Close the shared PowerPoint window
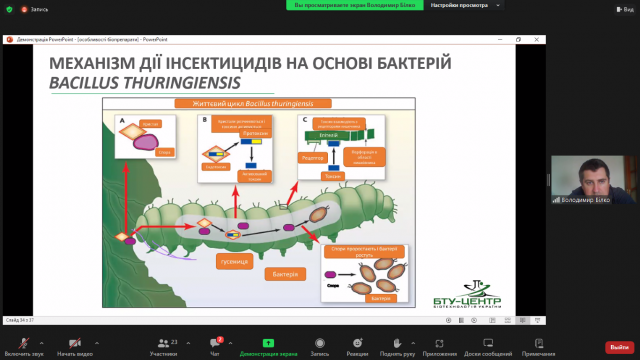This screenshot has height=360, width=640. pyautogui.click(x=537, y=40)
